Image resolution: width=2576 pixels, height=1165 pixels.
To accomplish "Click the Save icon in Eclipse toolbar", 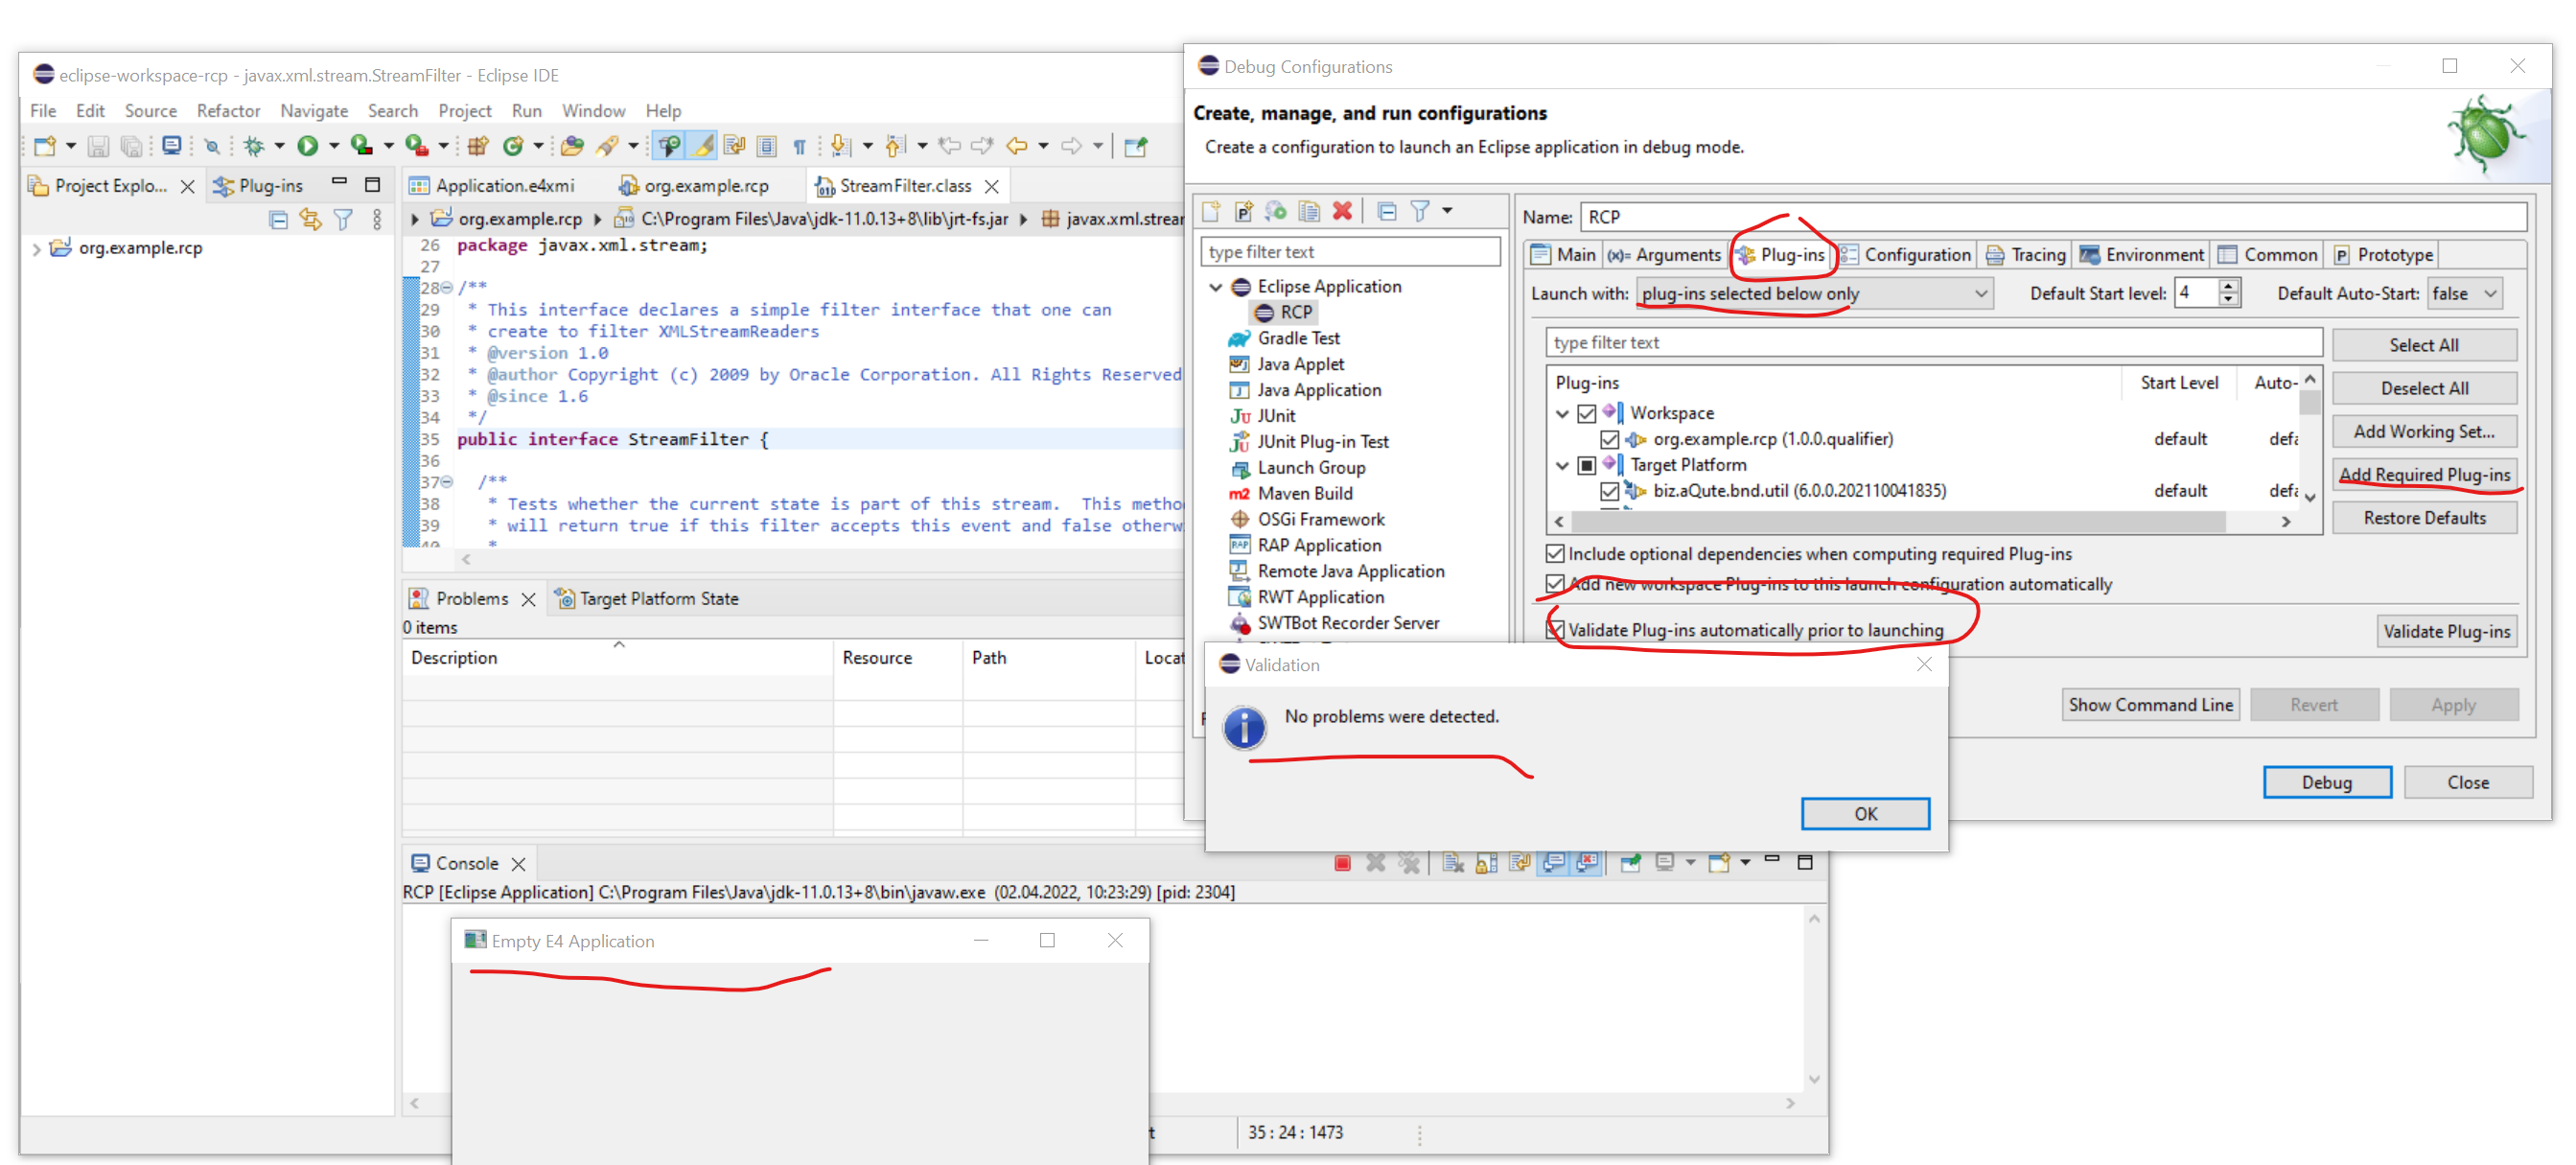I will coord(98,146).
